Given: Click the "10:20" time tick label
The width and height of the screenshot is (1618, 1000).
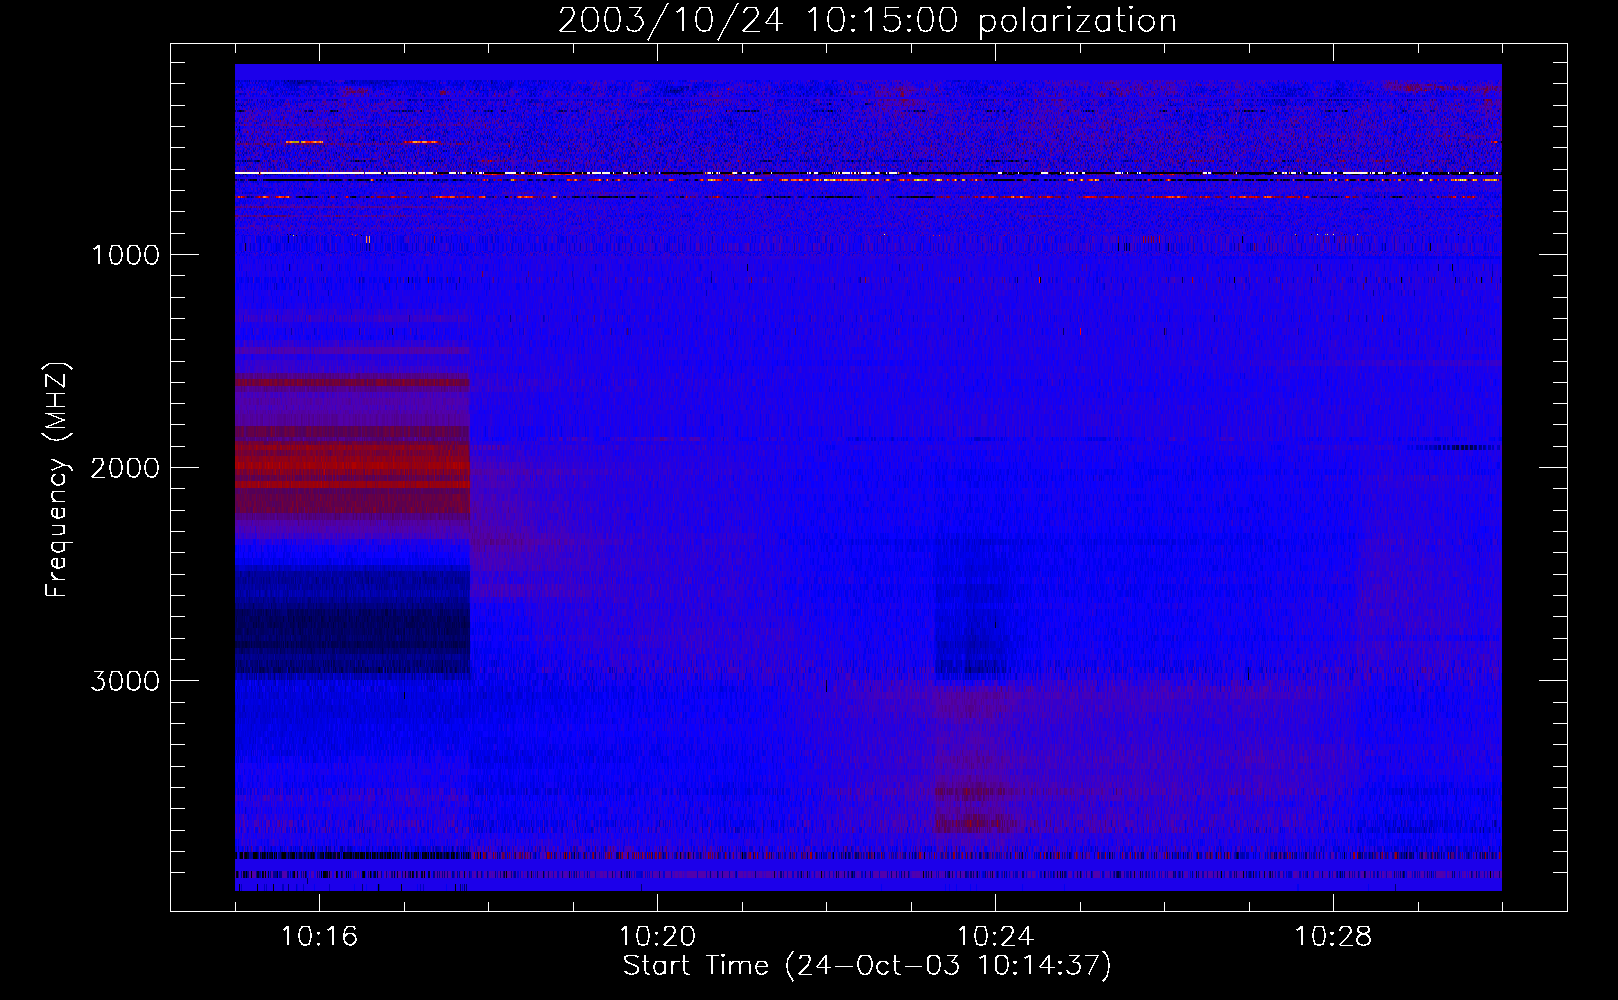Looking at the screenshot, I should tap(657, 936).
